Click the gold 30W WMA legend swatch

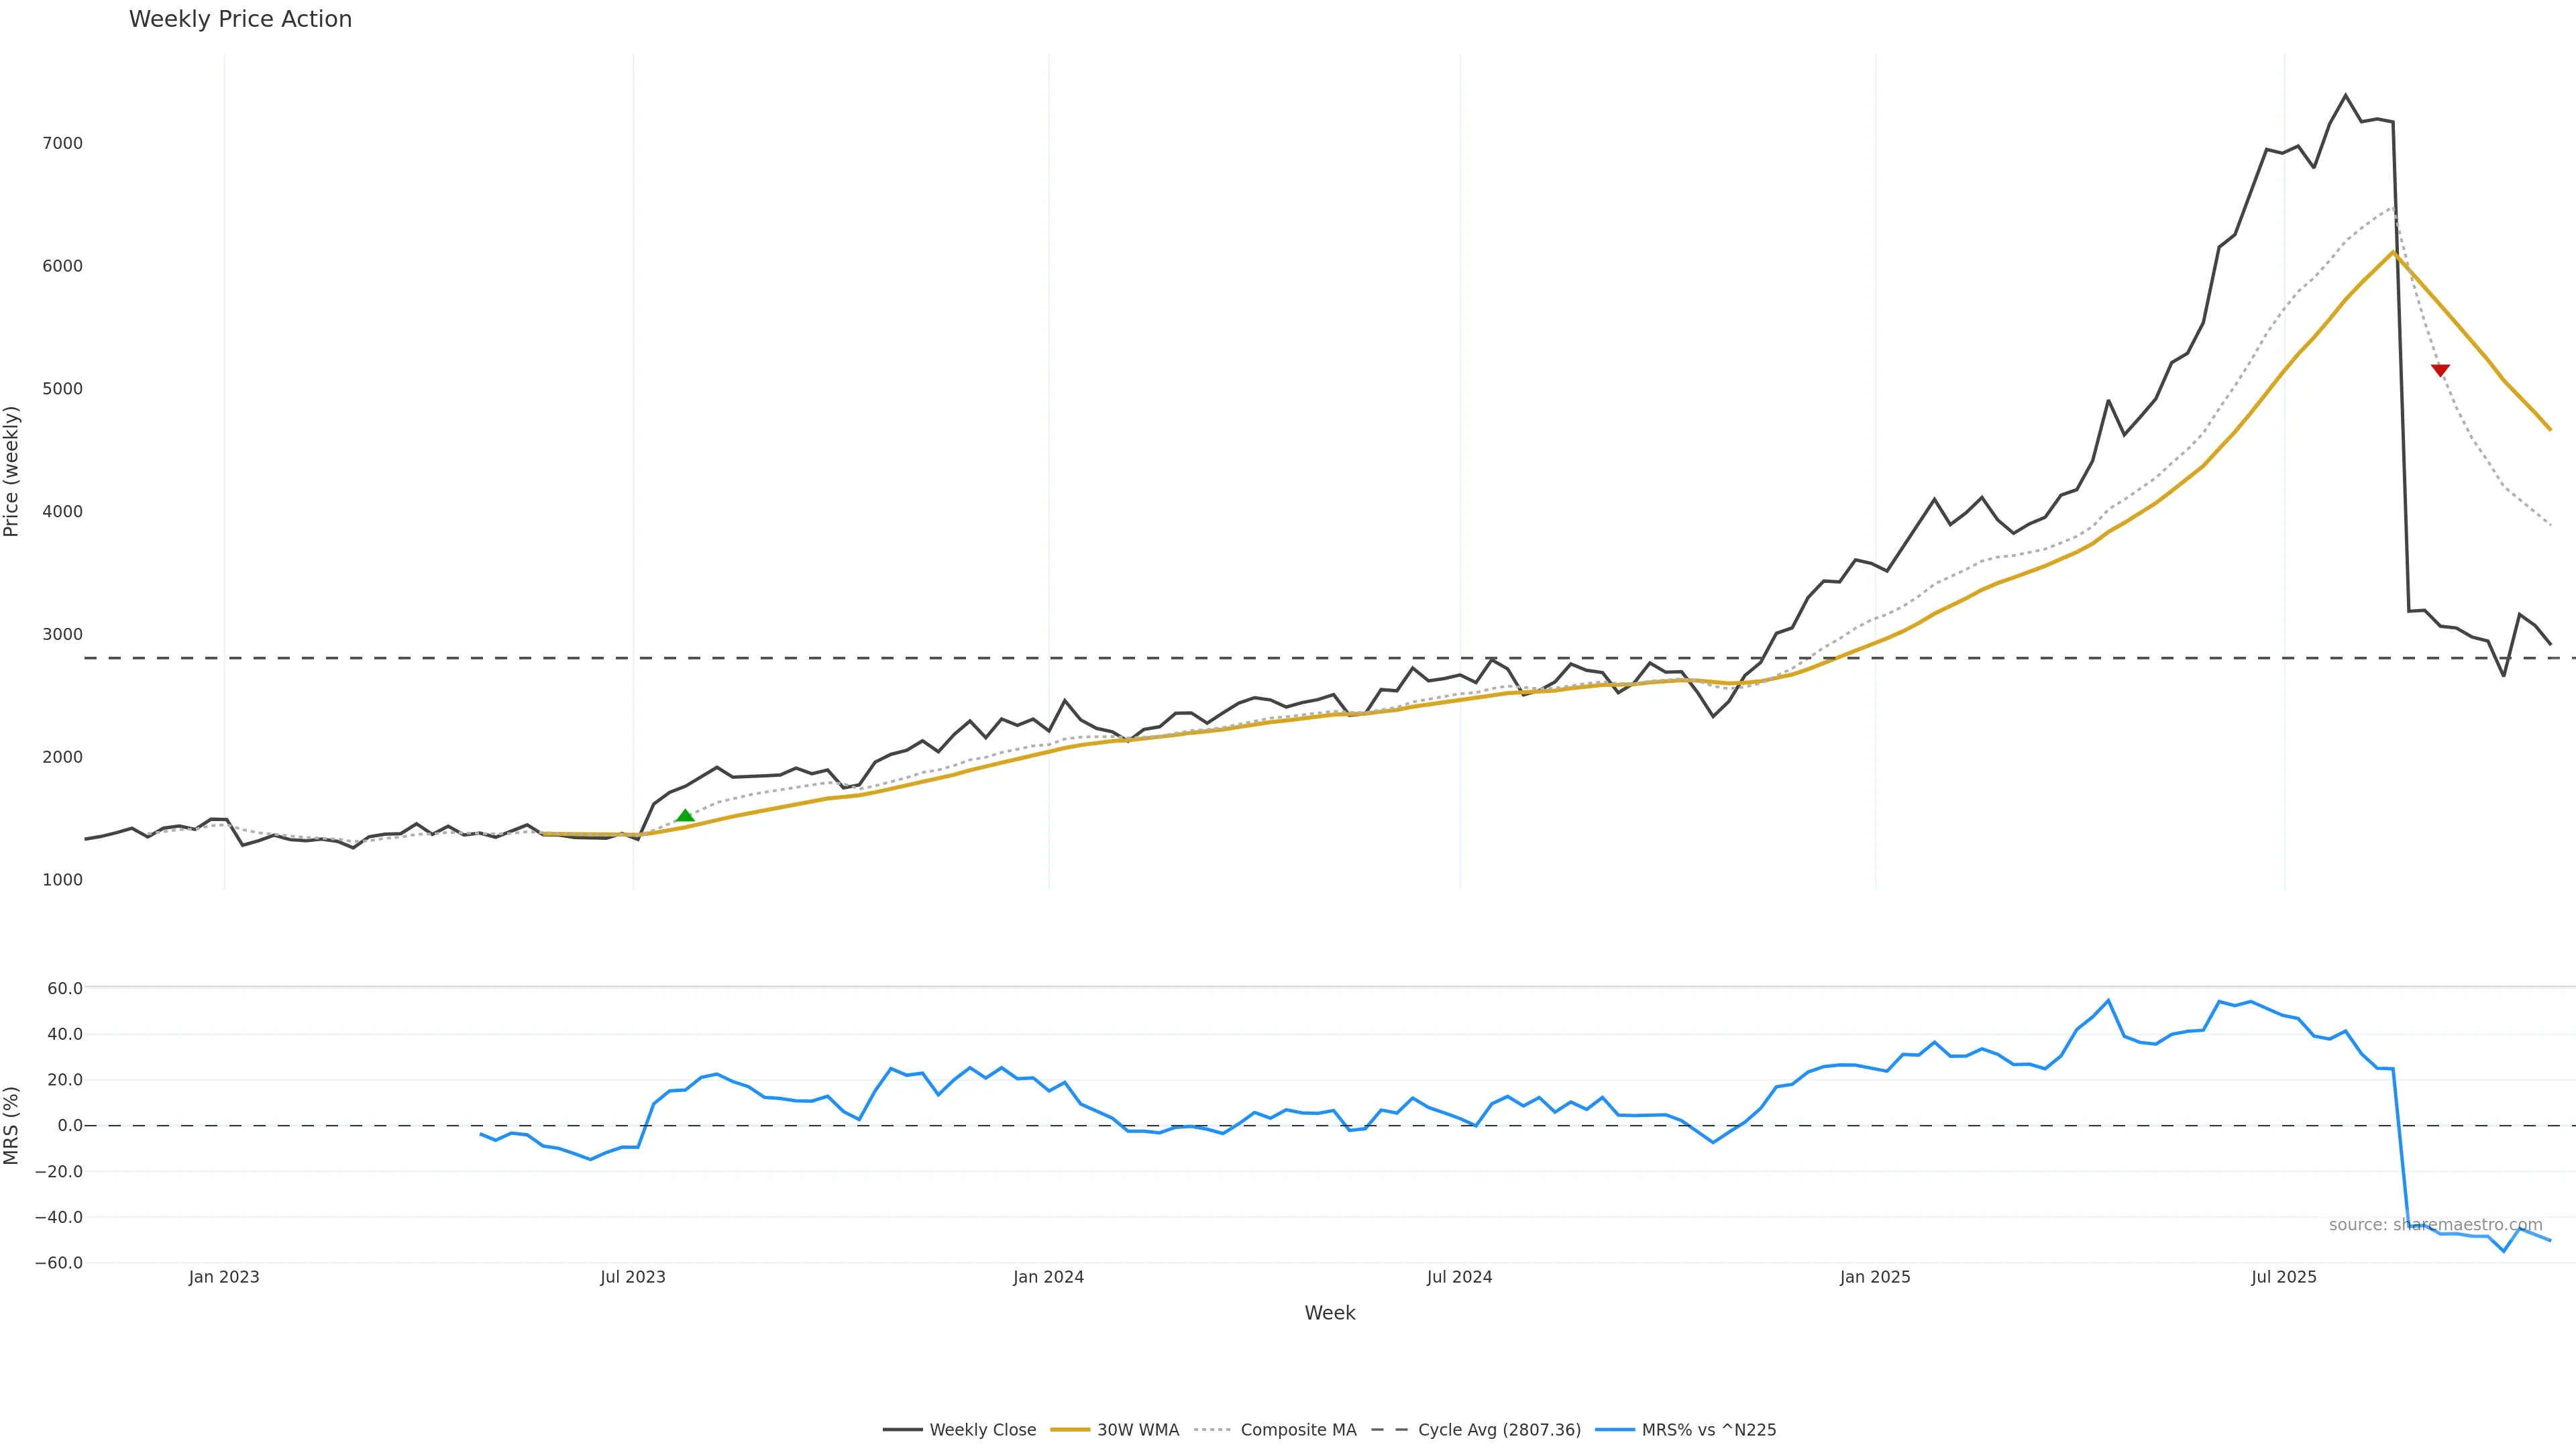coord(1069,1430)
